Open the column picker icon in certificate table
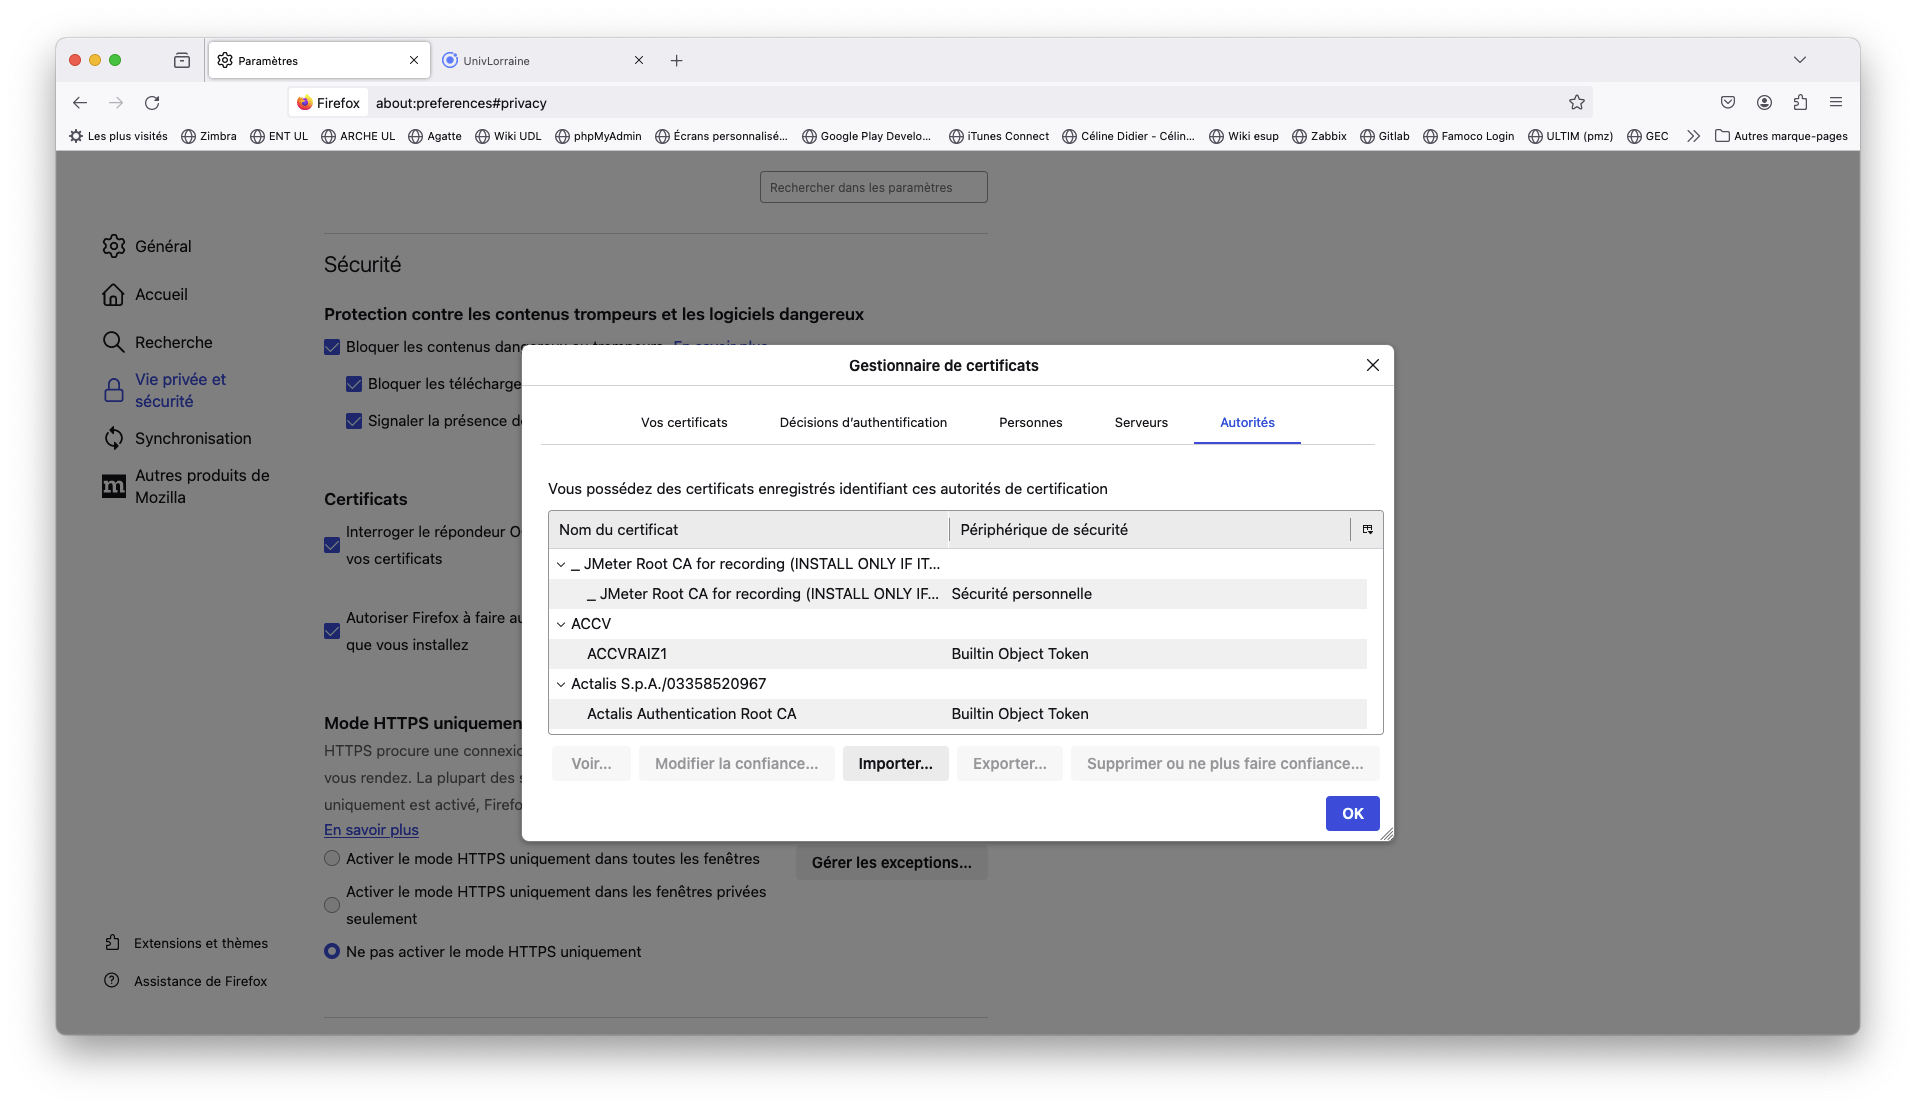1916x1109 pixels. click(x=1367, y=530)
